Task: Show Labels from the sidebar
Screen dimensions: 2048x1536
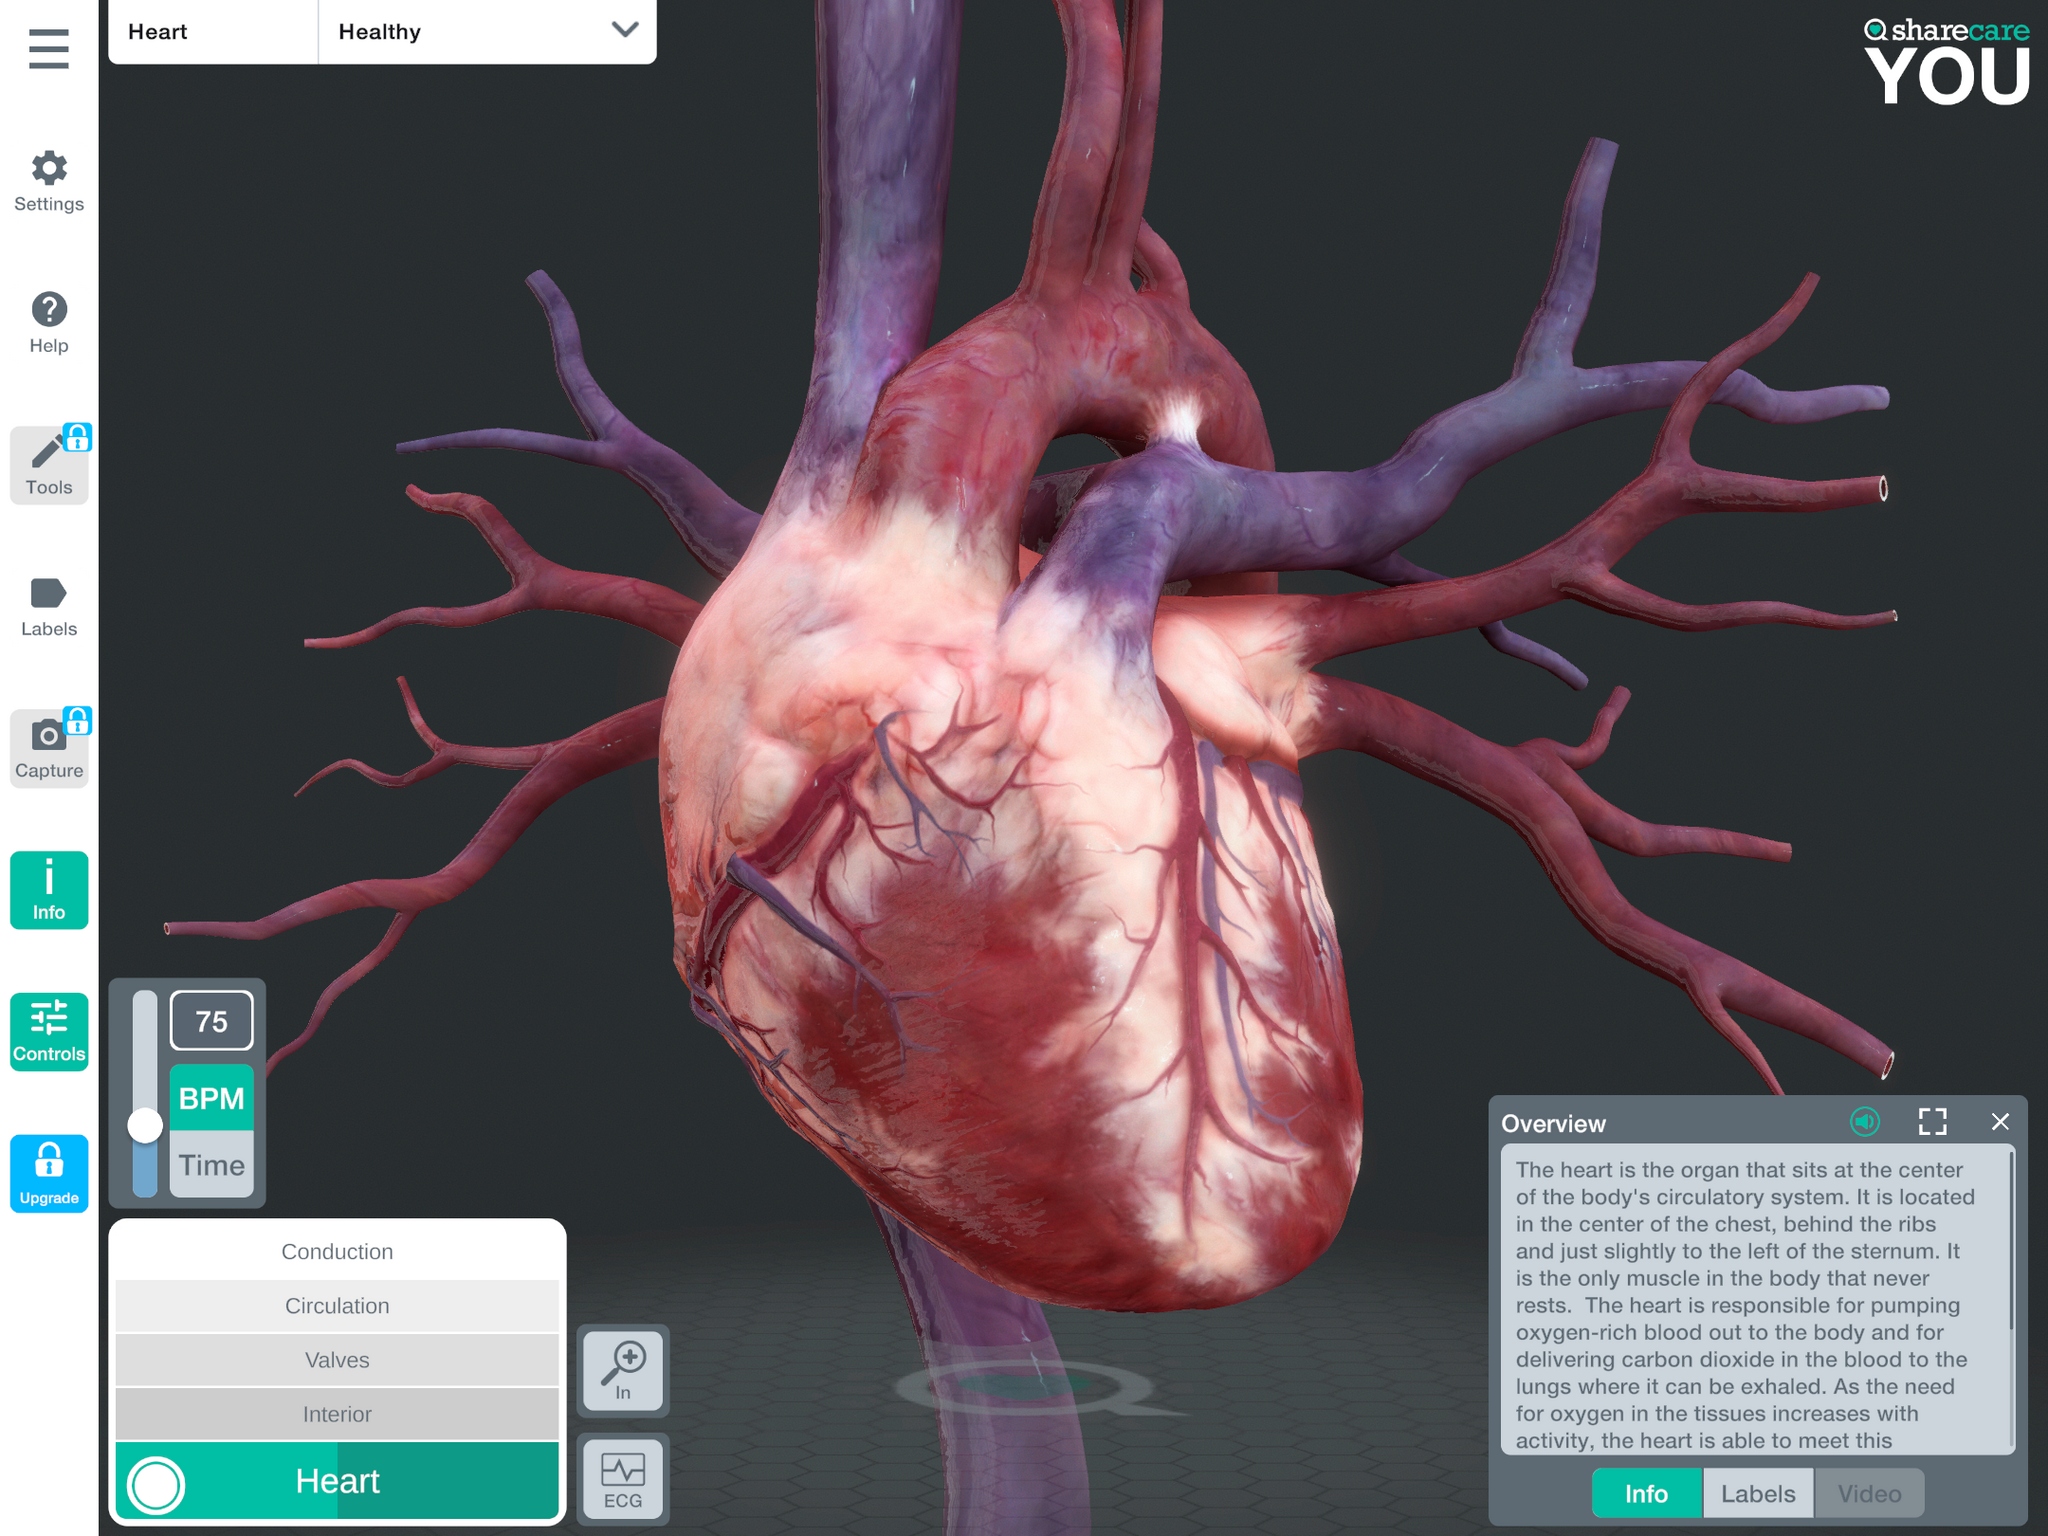Action: tap(48, 606)
